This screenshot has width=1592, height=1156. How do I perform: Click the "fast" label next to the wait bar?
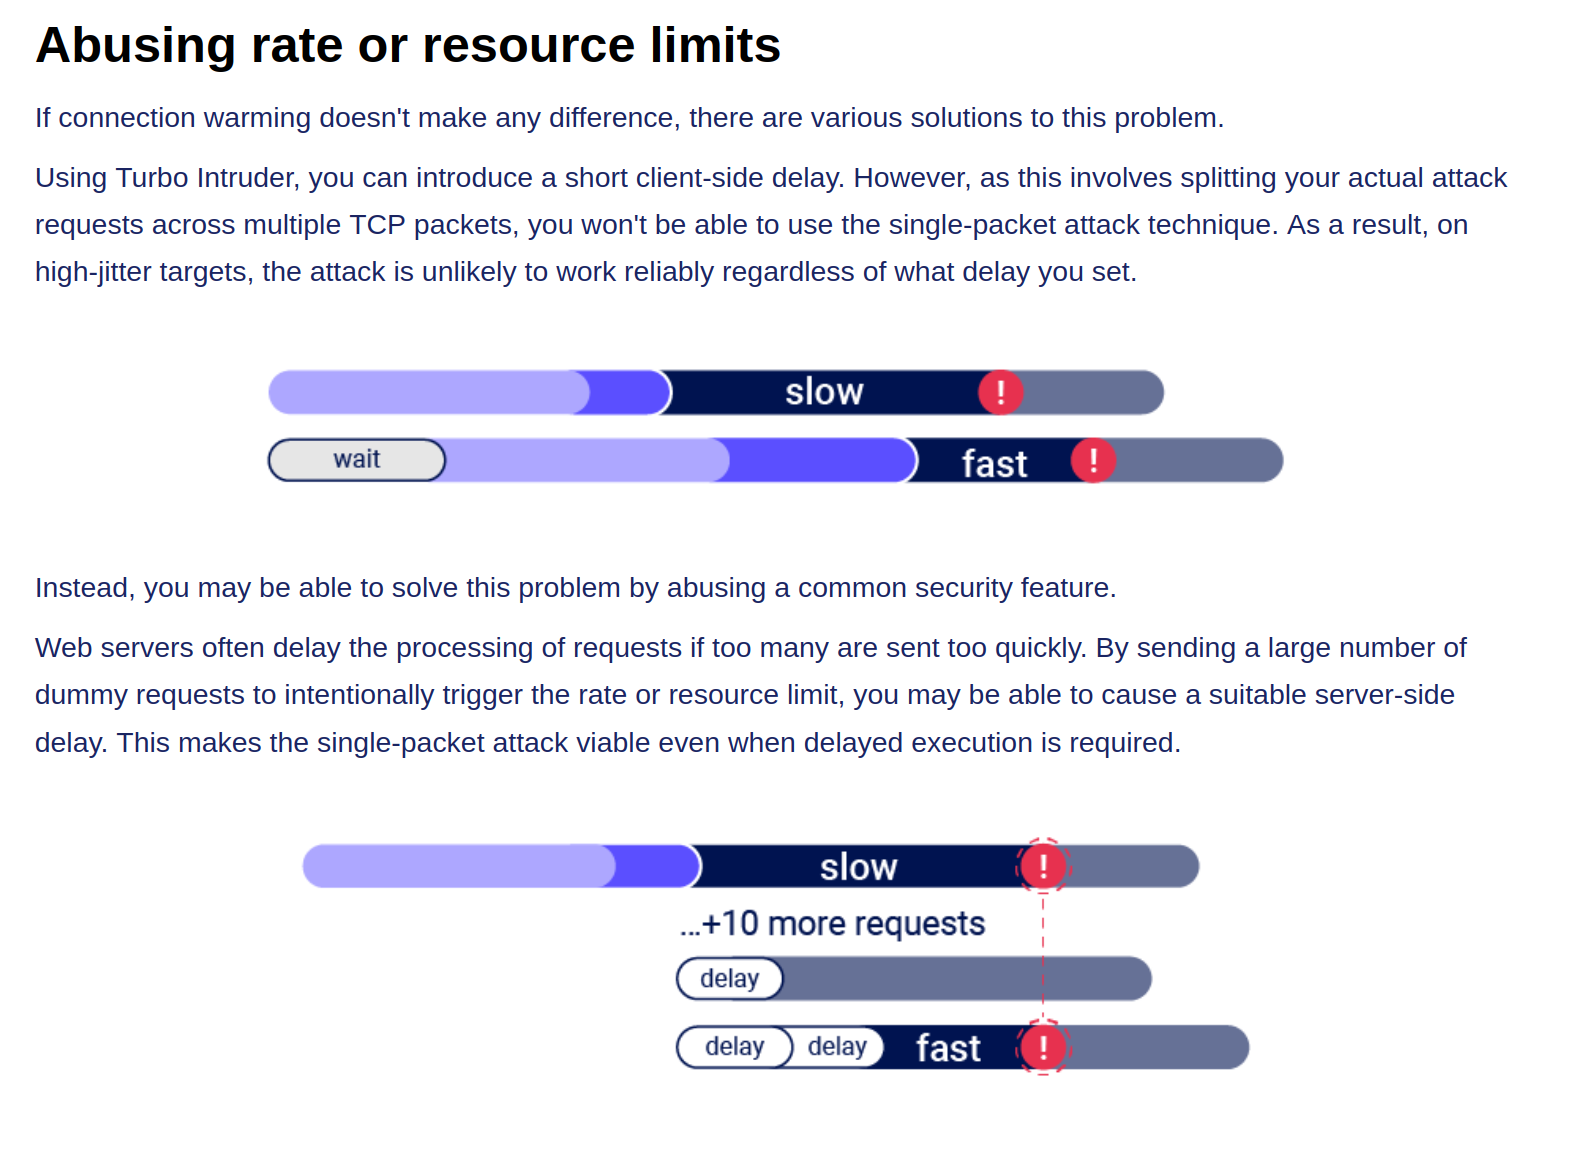994,463
